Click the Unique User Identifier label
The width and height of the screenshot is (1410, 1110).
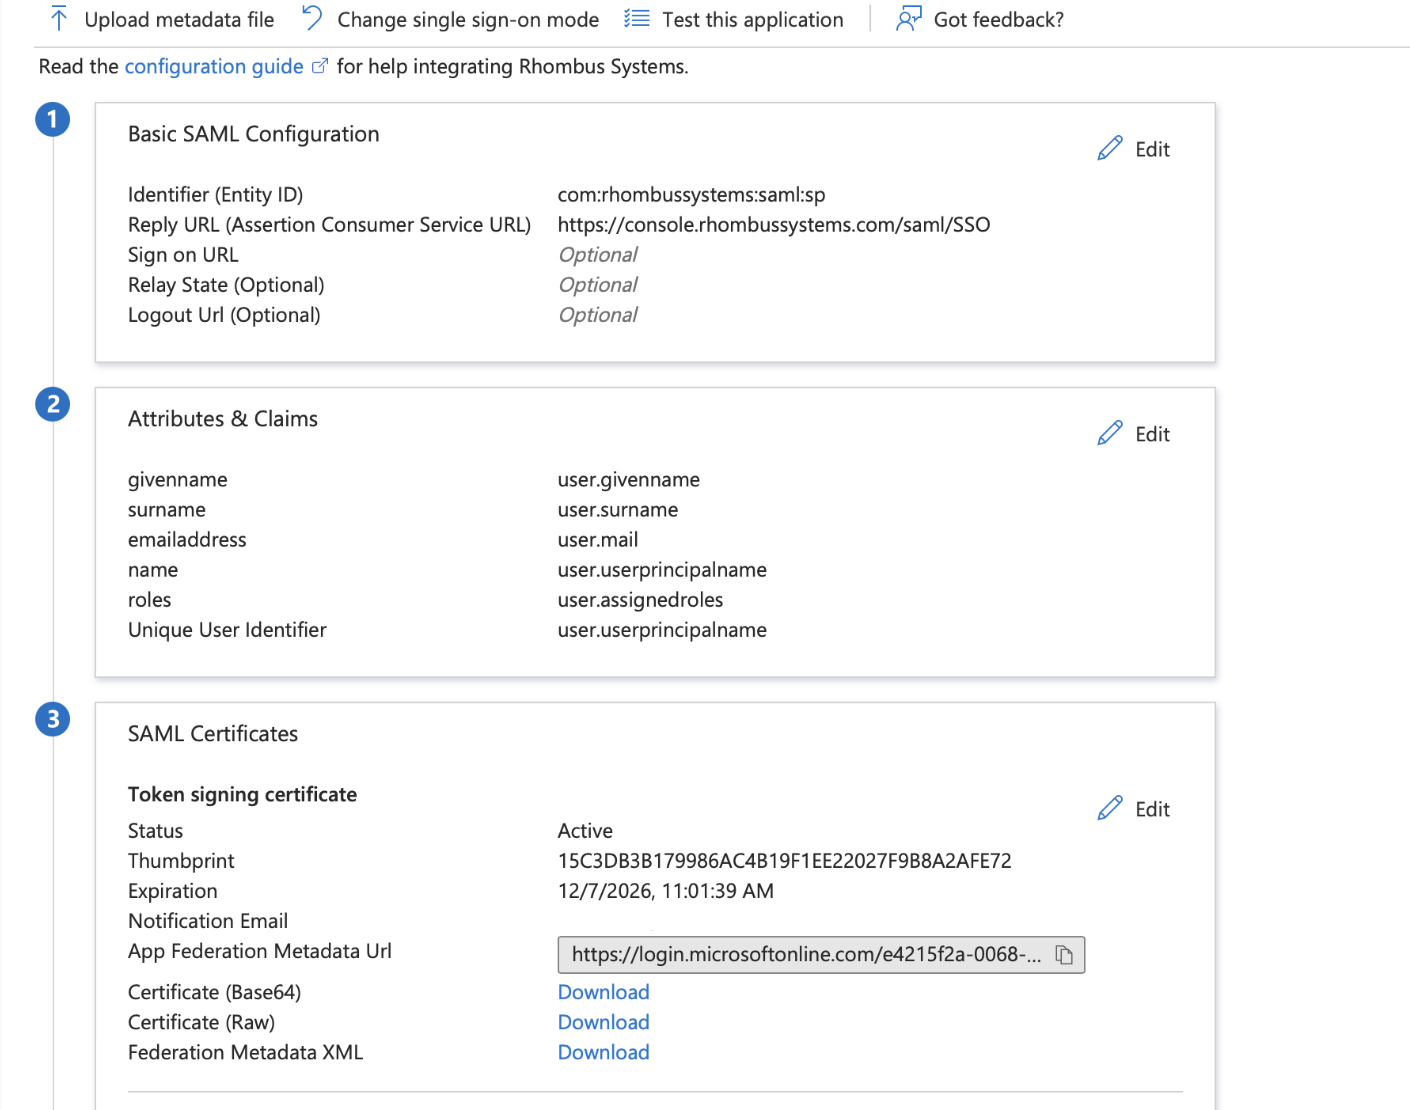click(227, 630)
